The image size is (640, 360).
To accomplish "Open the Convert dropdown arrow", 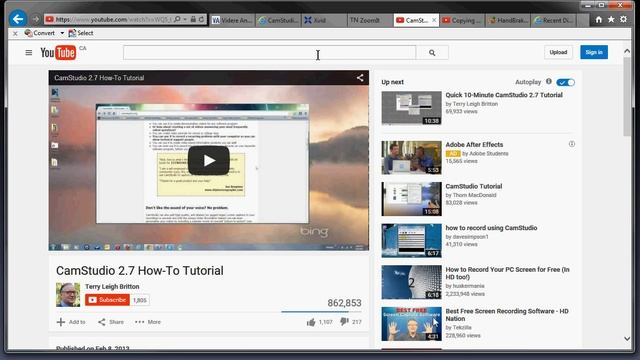I will pyautogui.click(x=62, y=33).
